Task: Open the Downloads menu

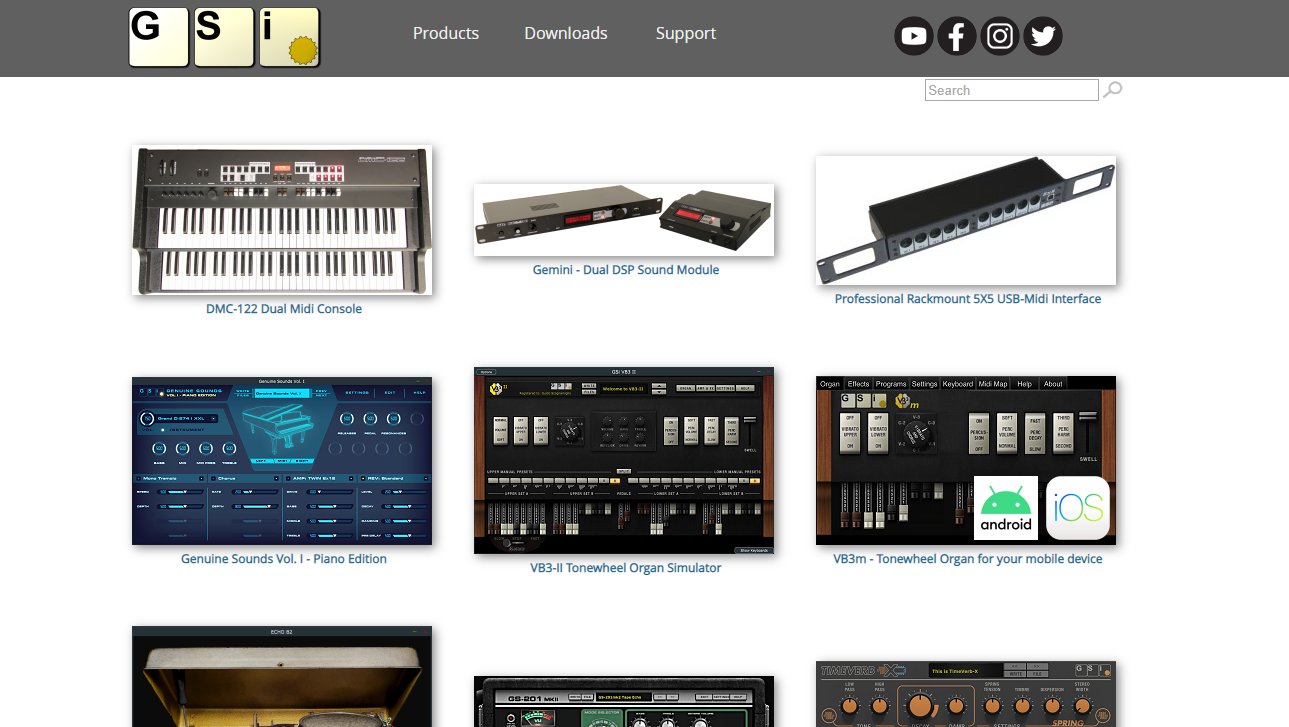Action: pos(566,33)
